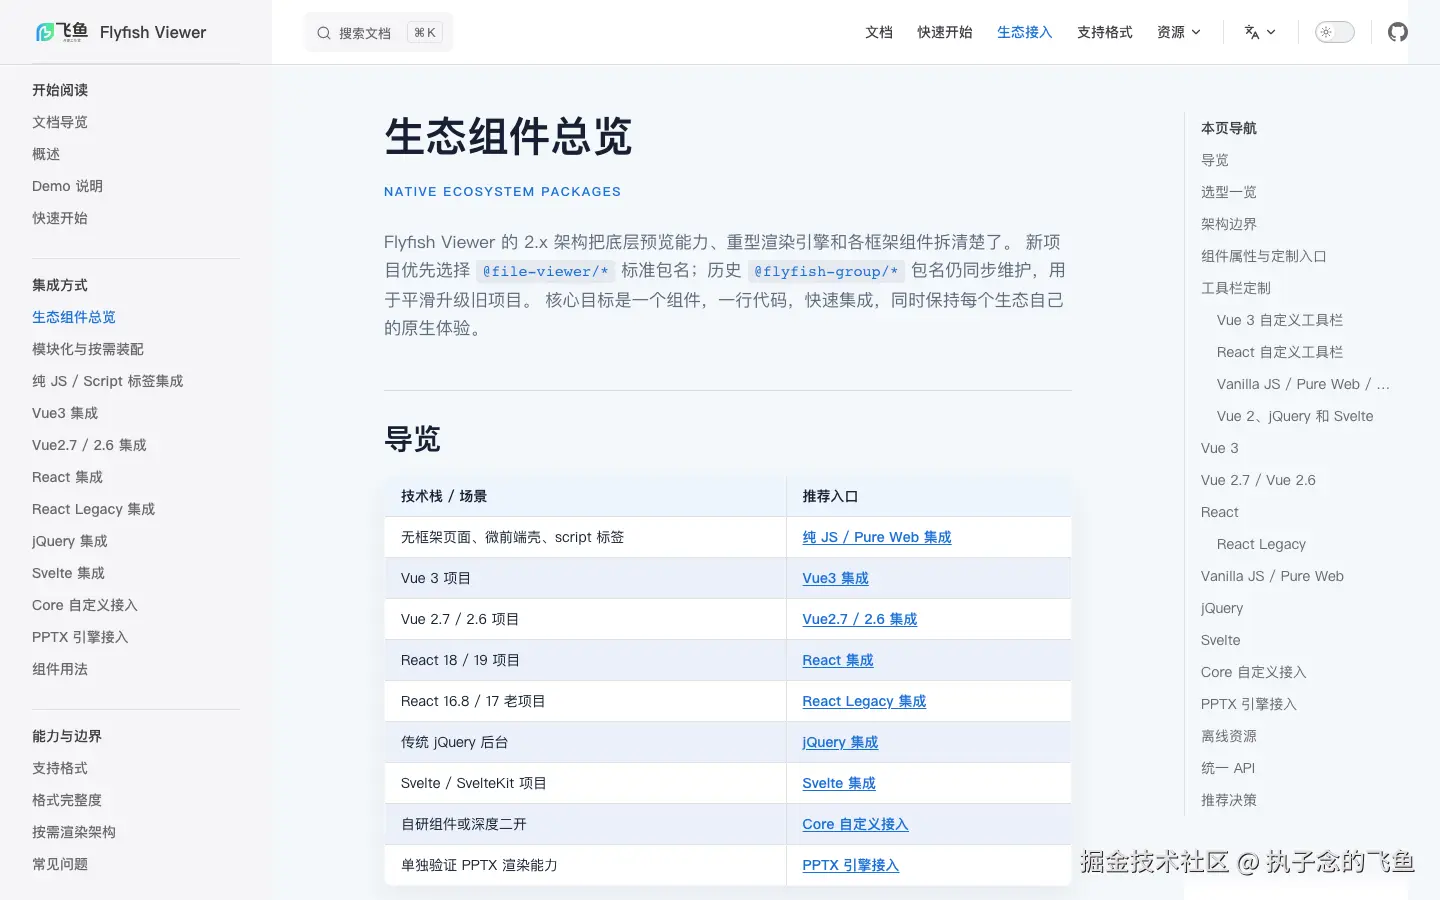Open jQuery 集成 in the sidebar
The height and width of the screenshot is (900, 1440).
pyautogui.click(x=69, y=541)
